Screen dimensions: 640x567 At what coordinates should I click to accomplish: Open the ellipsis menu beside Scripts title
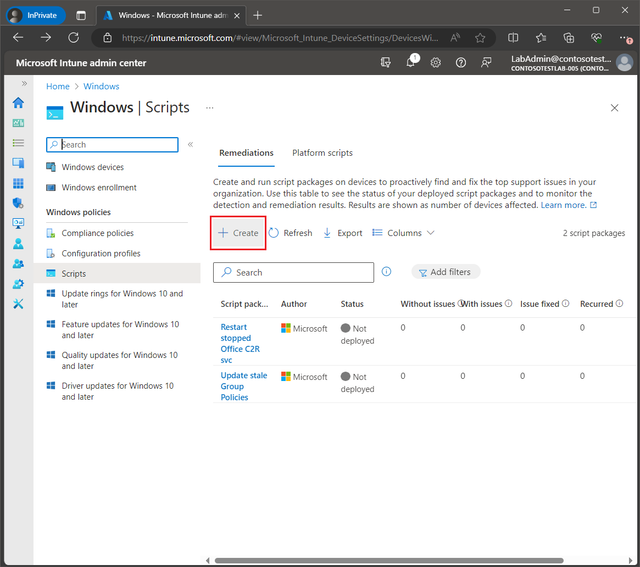point(209,108)
